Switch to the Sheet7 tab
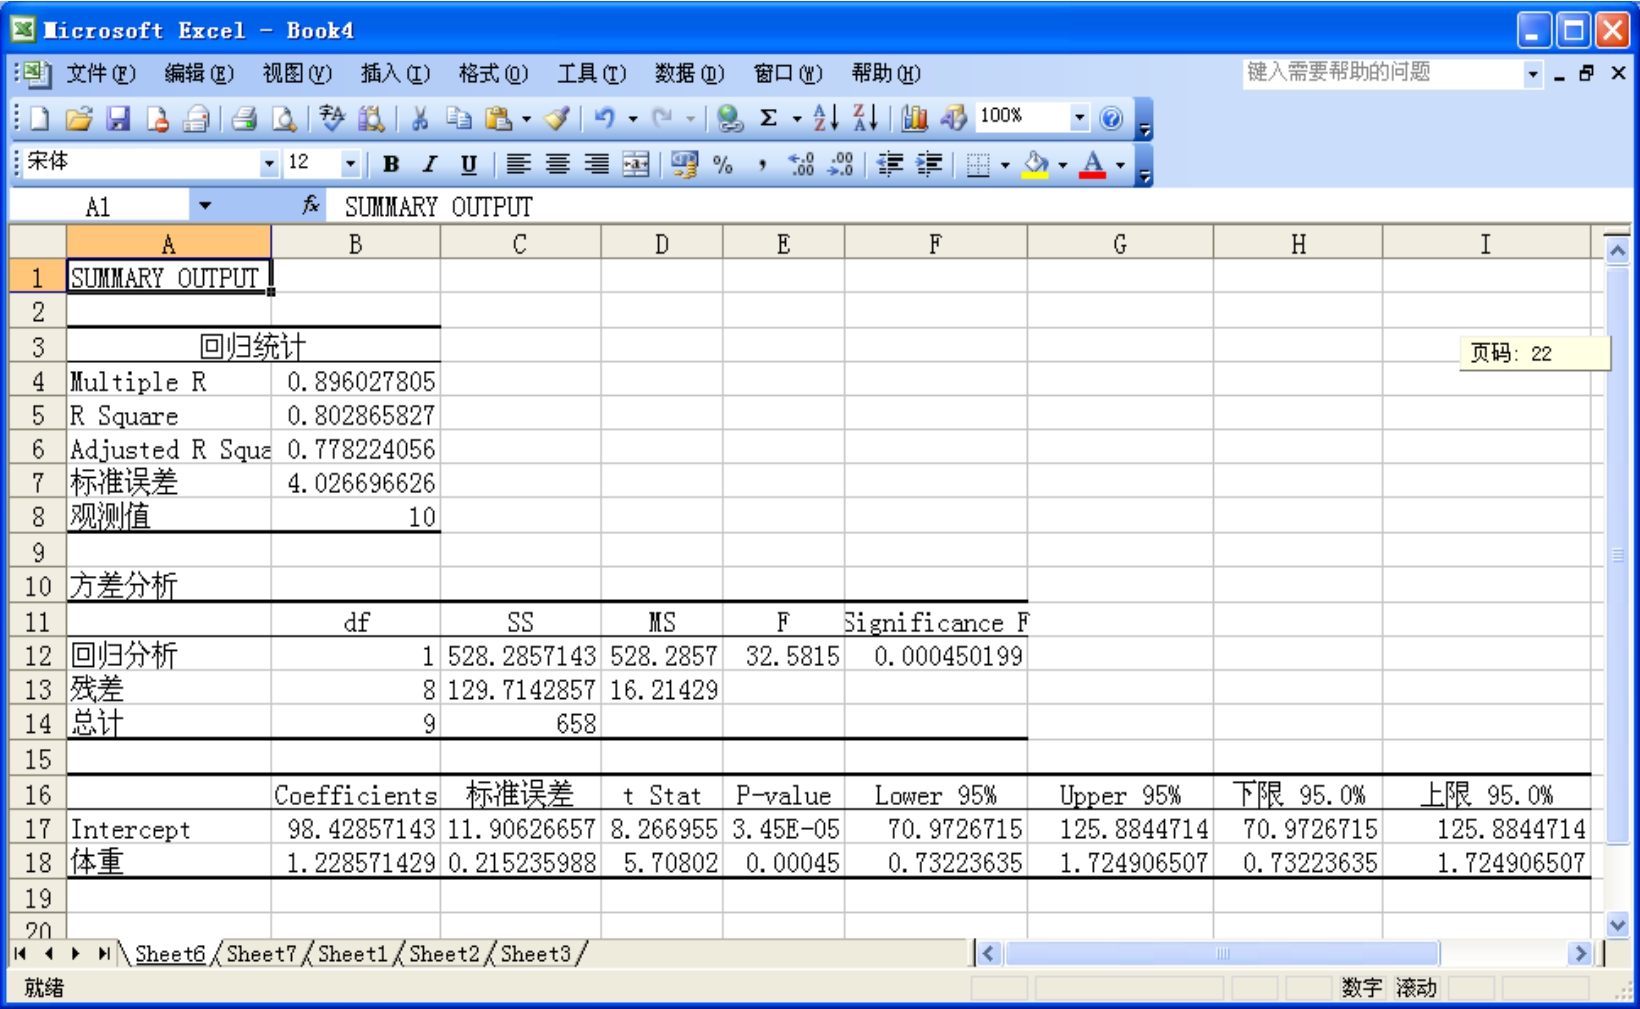Image resolution: width=1640 pixels, height=1009 pixels. [261, 954]
